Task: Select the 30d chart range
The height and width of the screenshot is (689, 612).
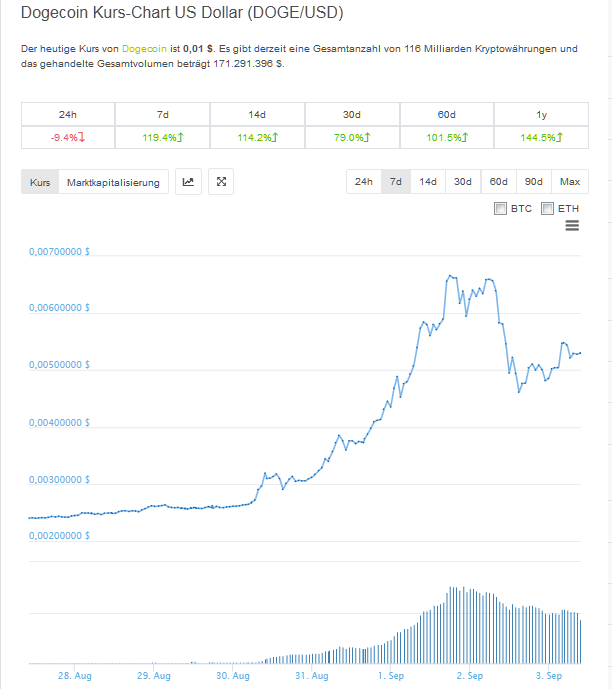Action: click(463, 181)
